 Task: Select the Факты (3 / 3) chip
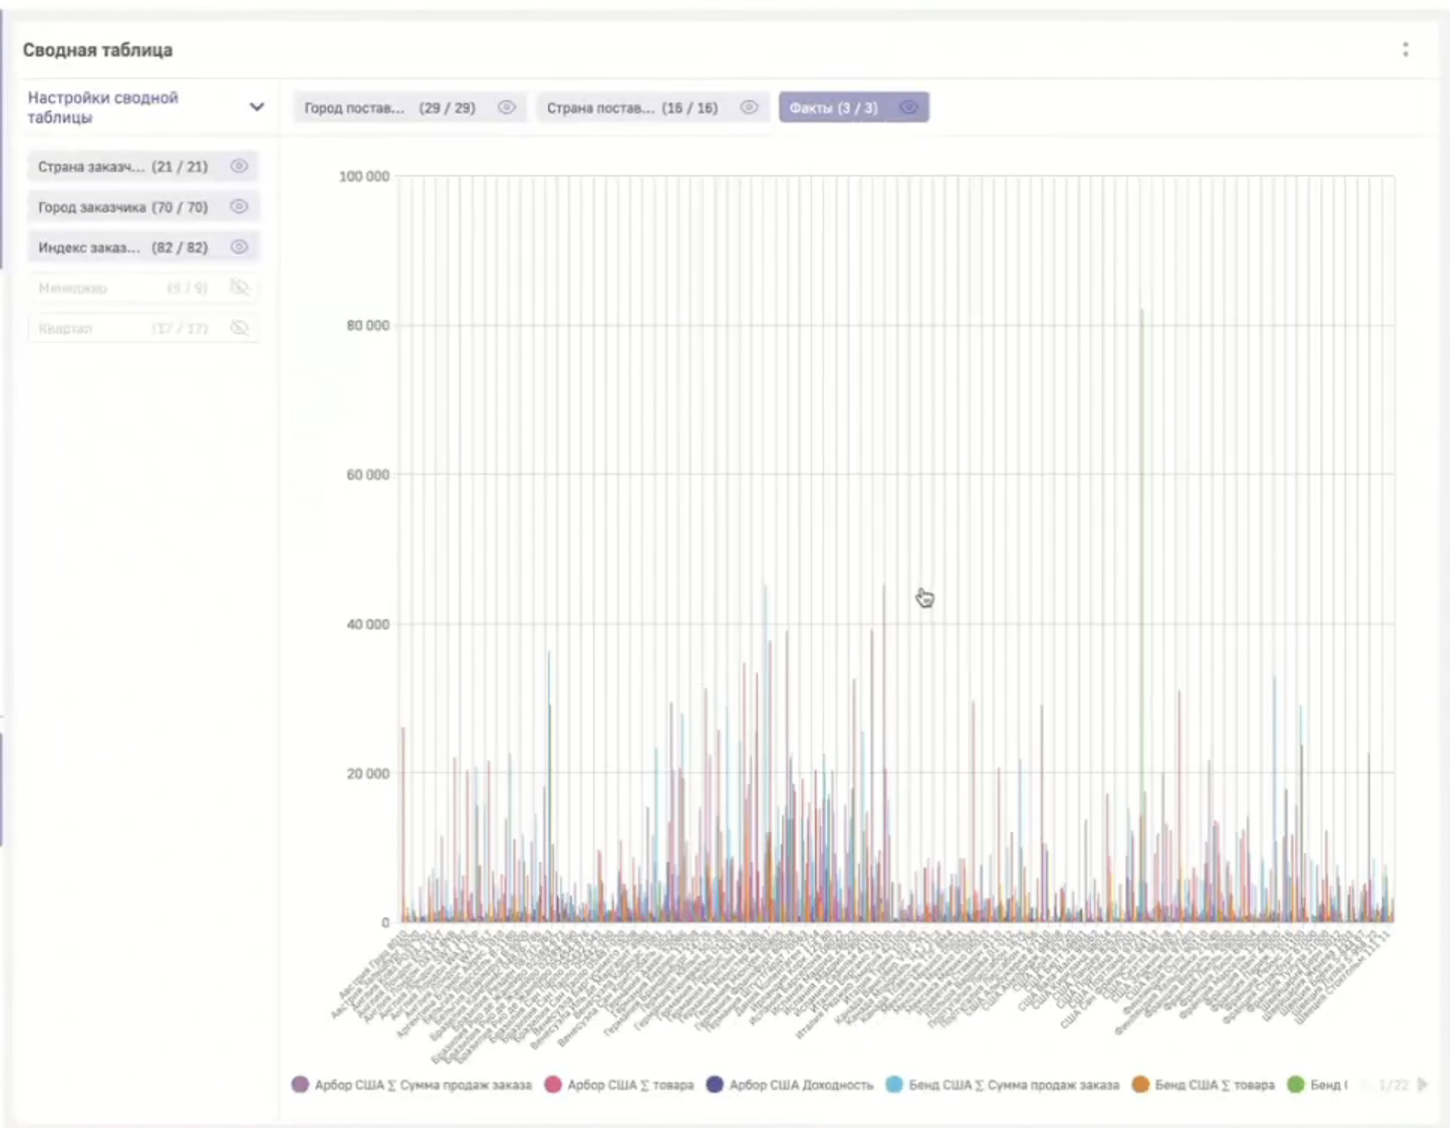click(833, 108)
